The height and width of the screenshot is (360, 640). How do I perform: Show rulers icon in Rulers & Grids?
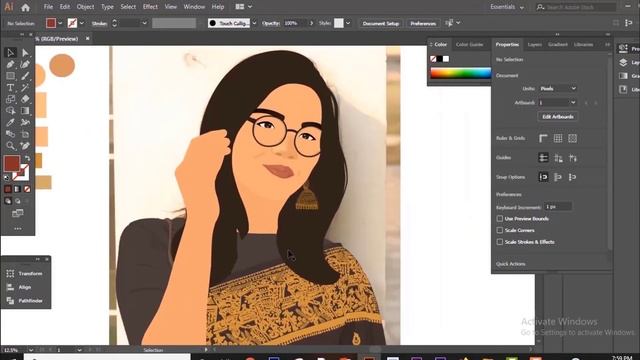[x=543, y=138]
